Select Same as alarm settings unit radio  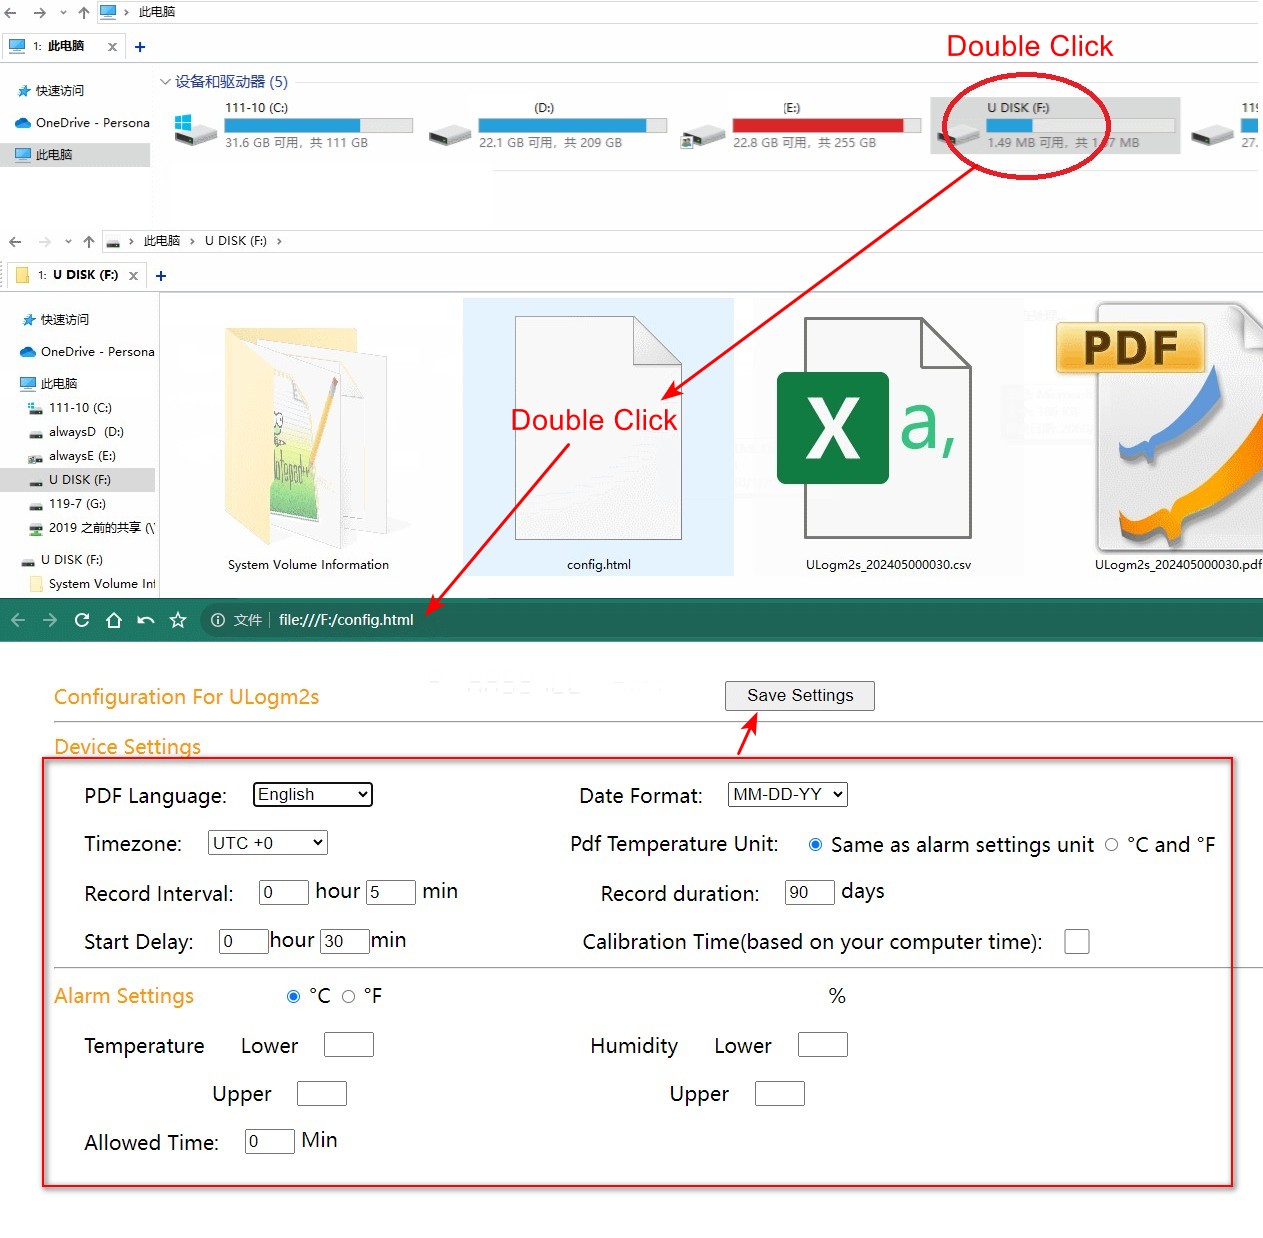pyautogui.click(x=815, y=845)
